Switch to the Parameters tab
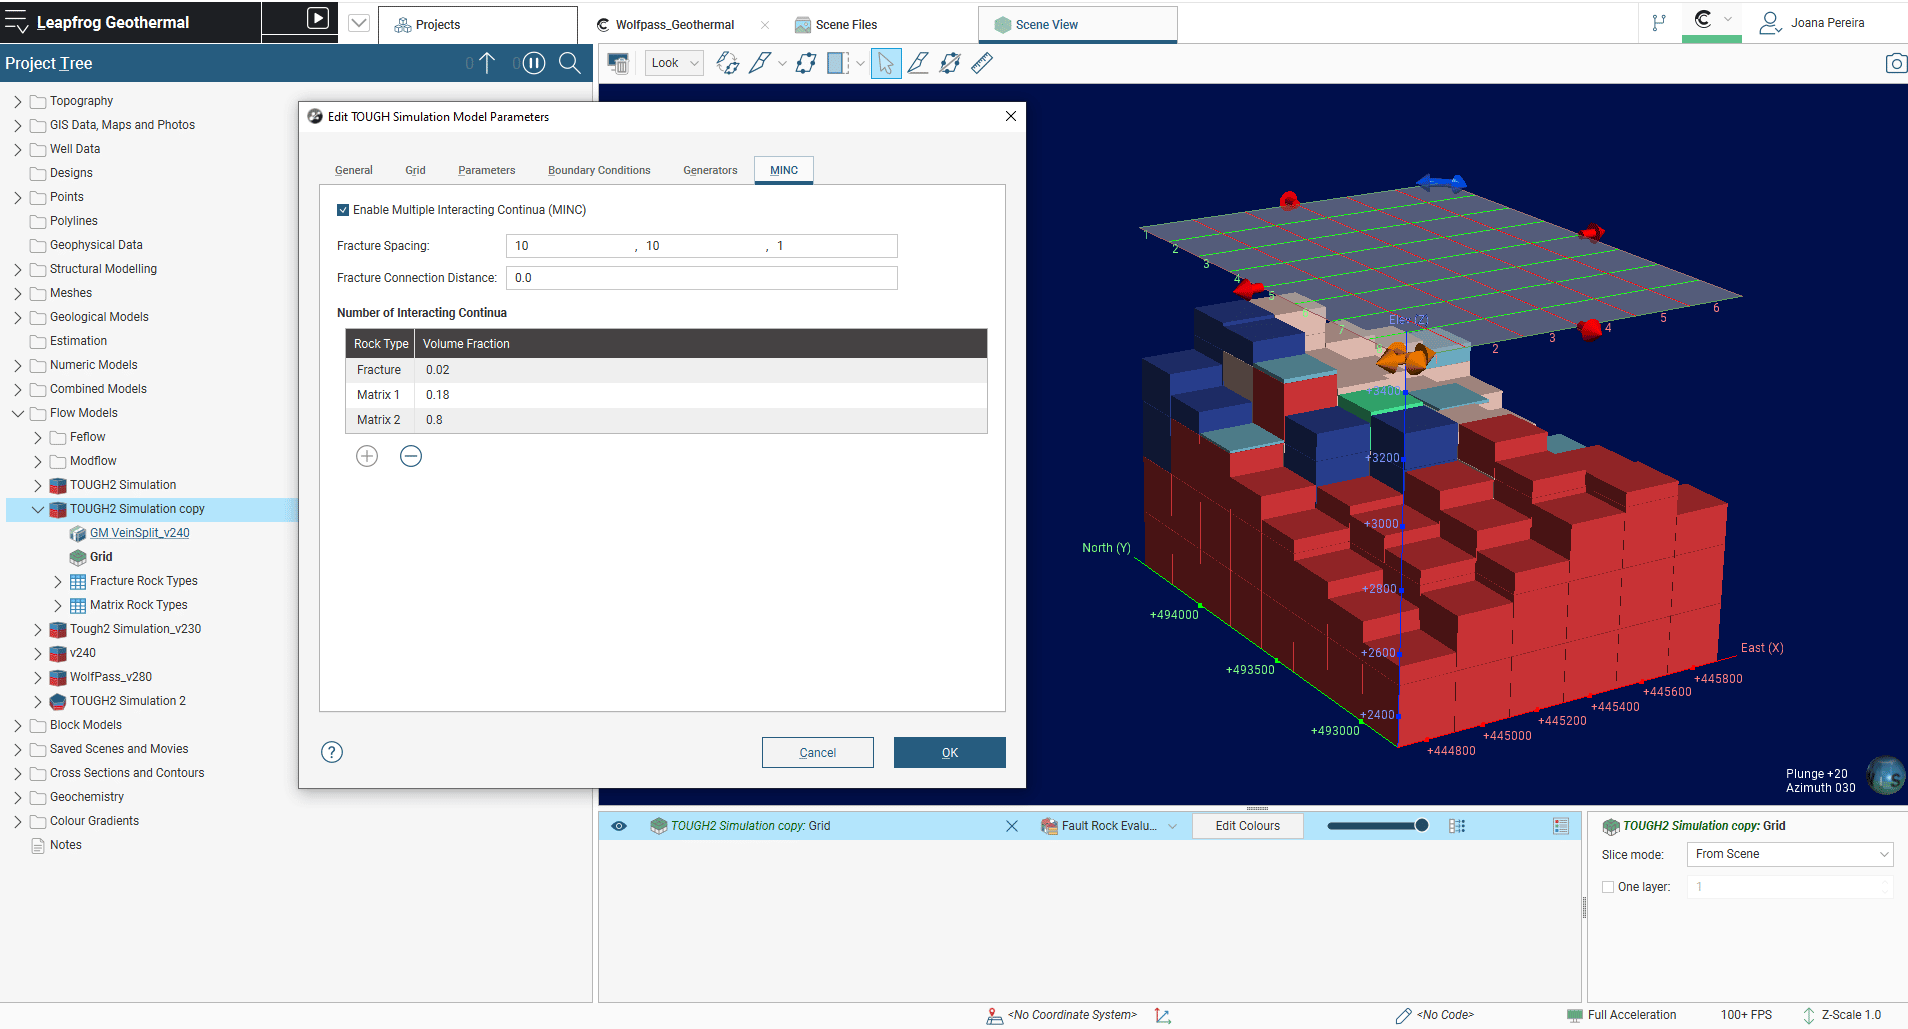 487,170
